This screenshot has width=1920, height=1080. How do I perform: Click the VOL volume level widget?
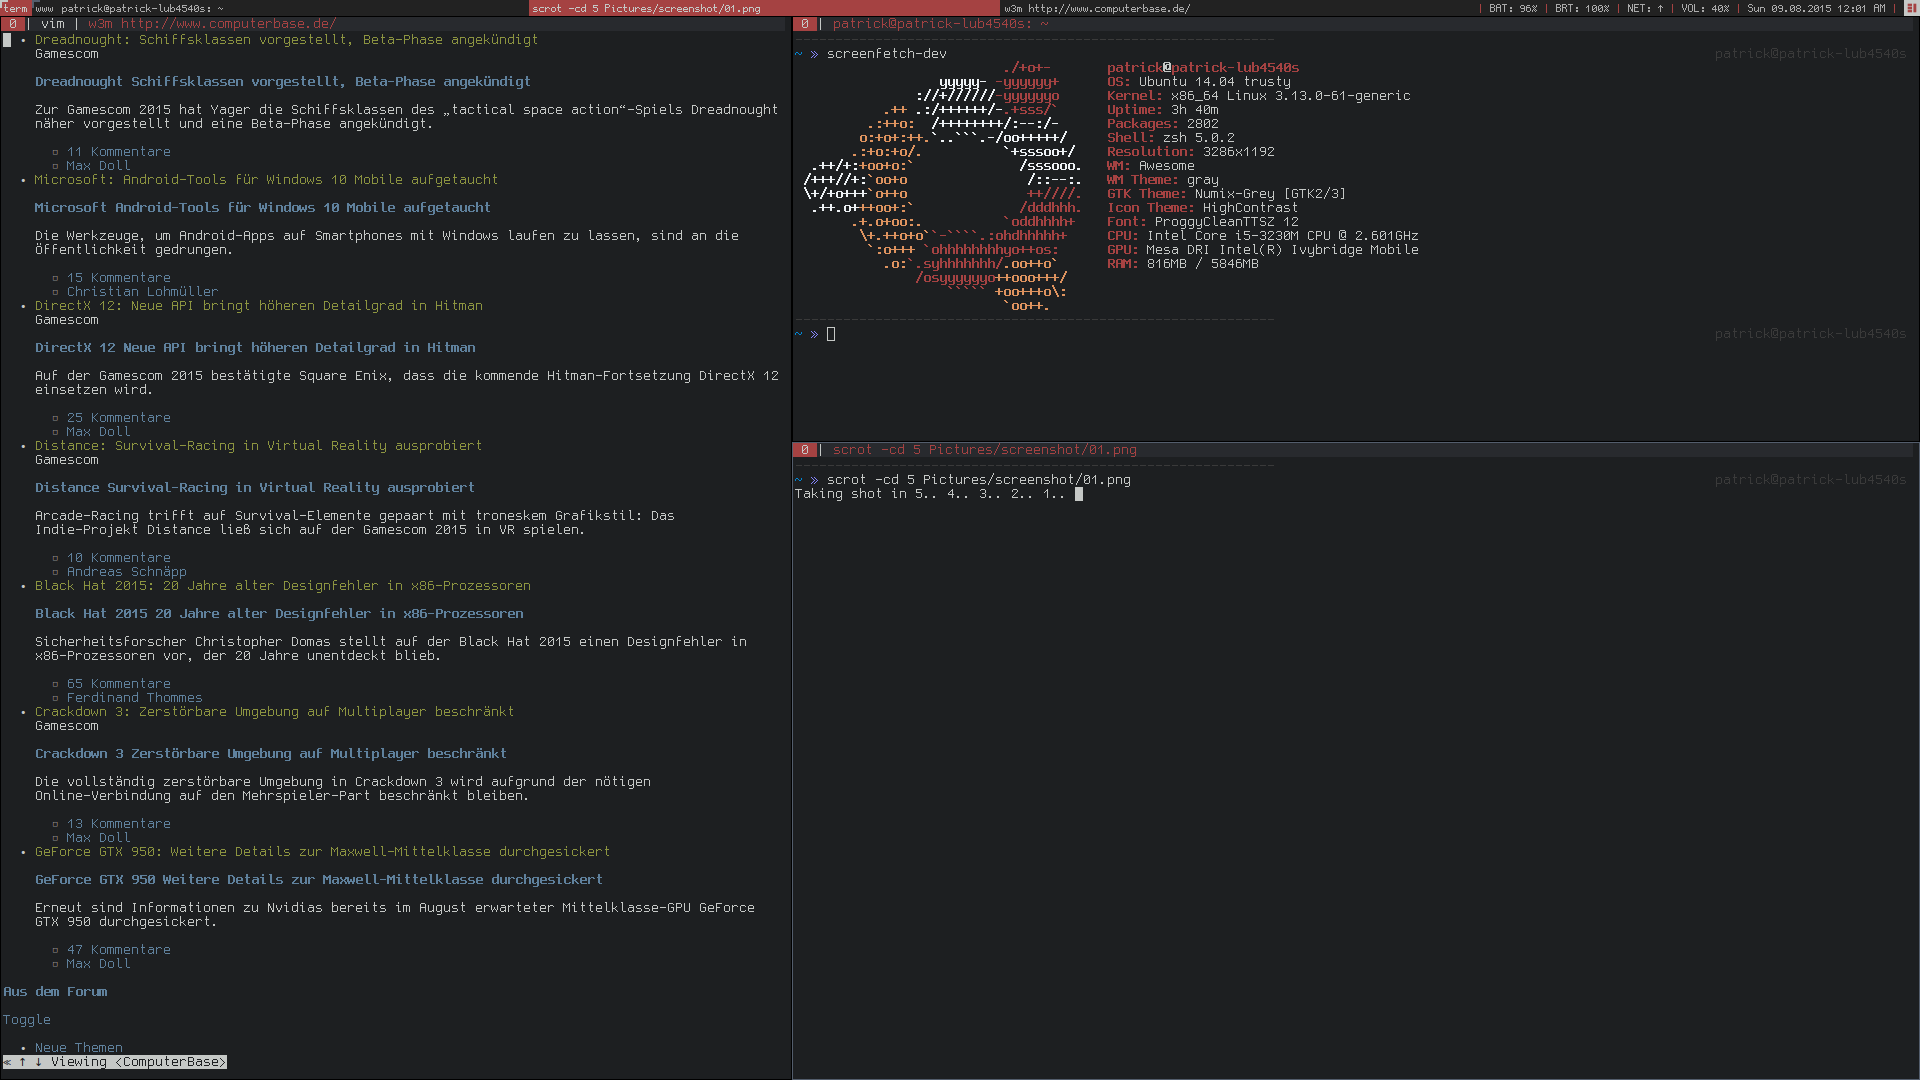click(x=1705, y=8)
